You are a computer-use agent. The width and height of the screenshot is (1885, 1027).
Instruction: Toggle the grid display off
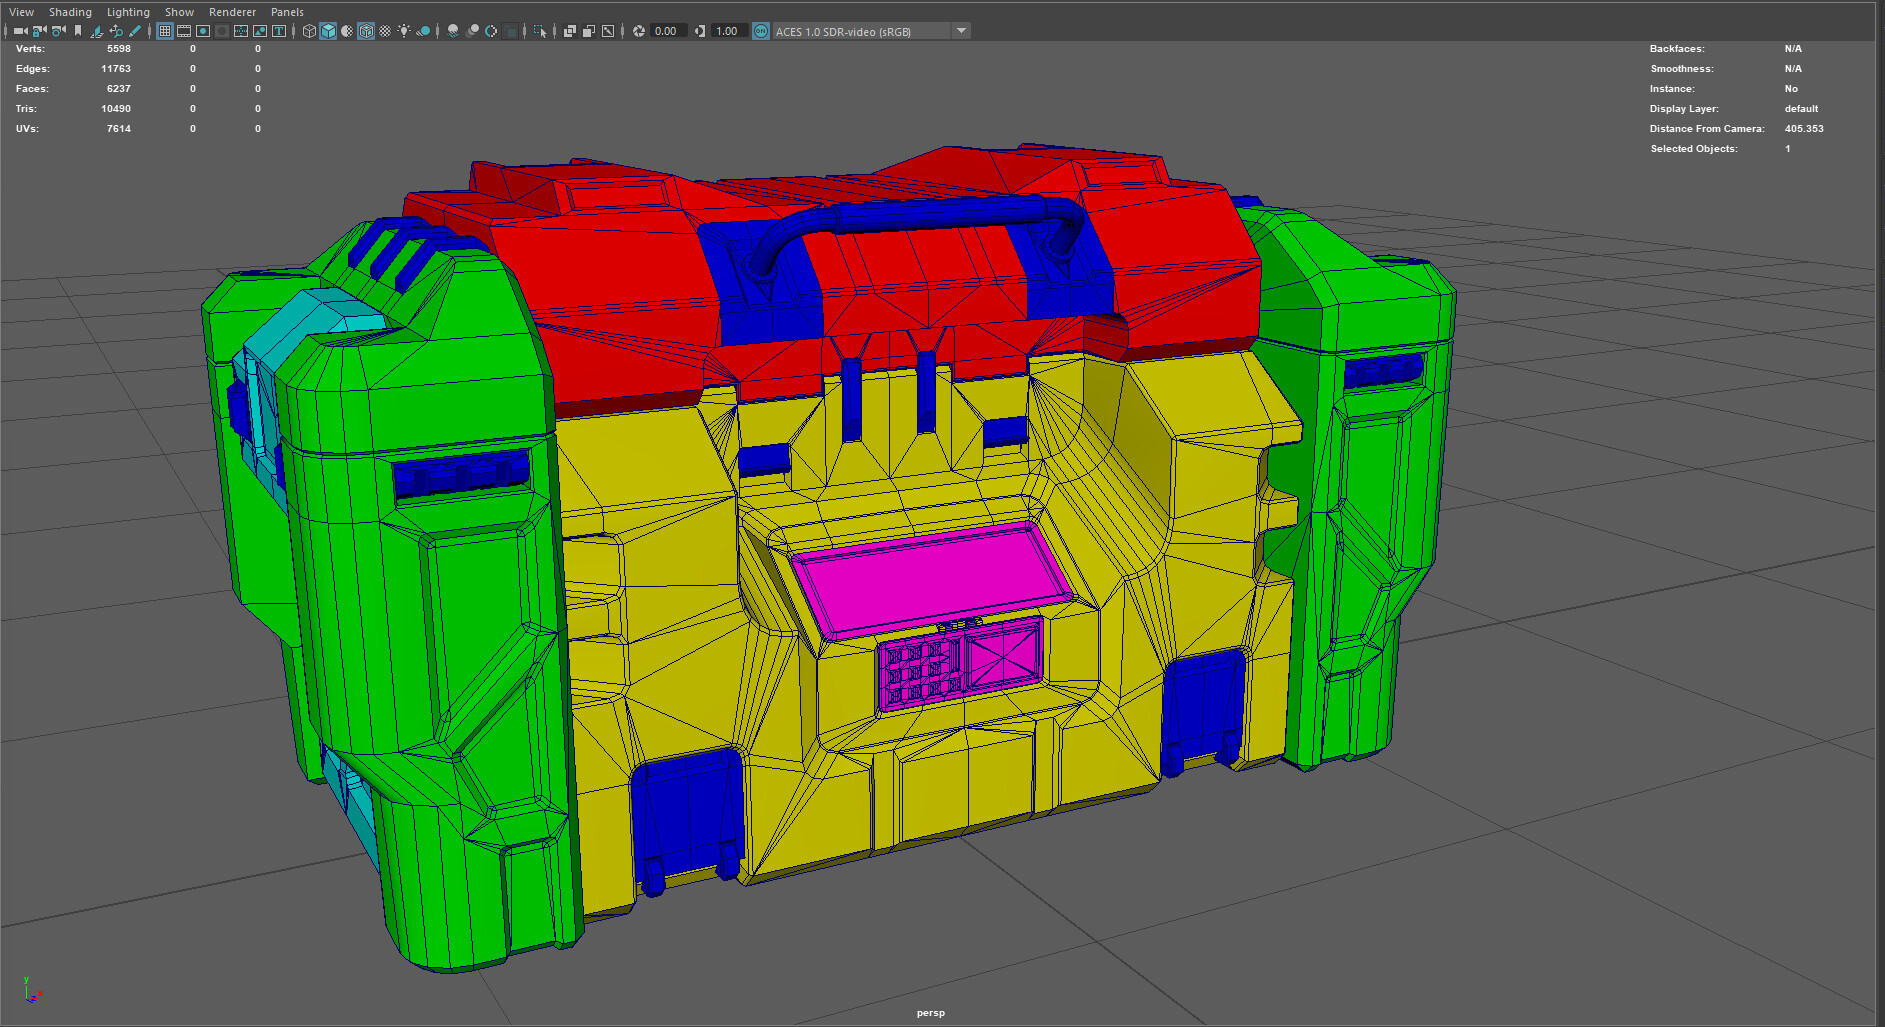[164, 31]
